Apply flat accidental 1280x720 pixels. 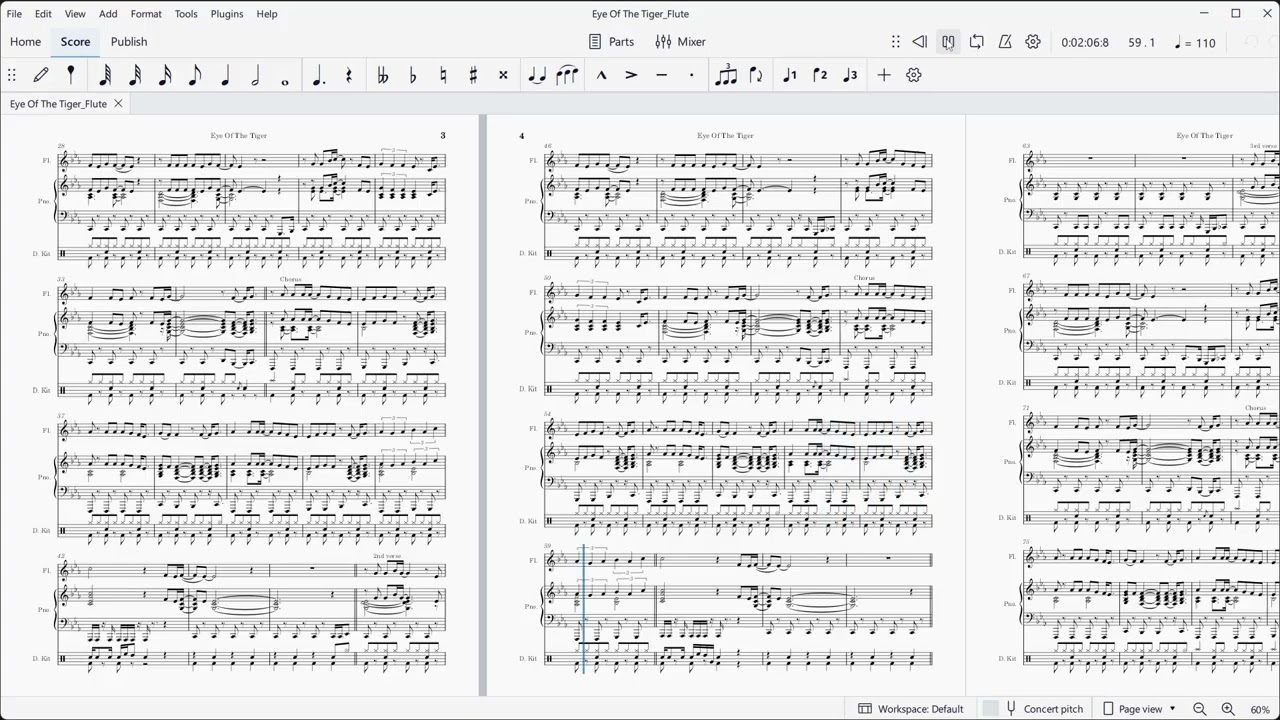point(413,75)
